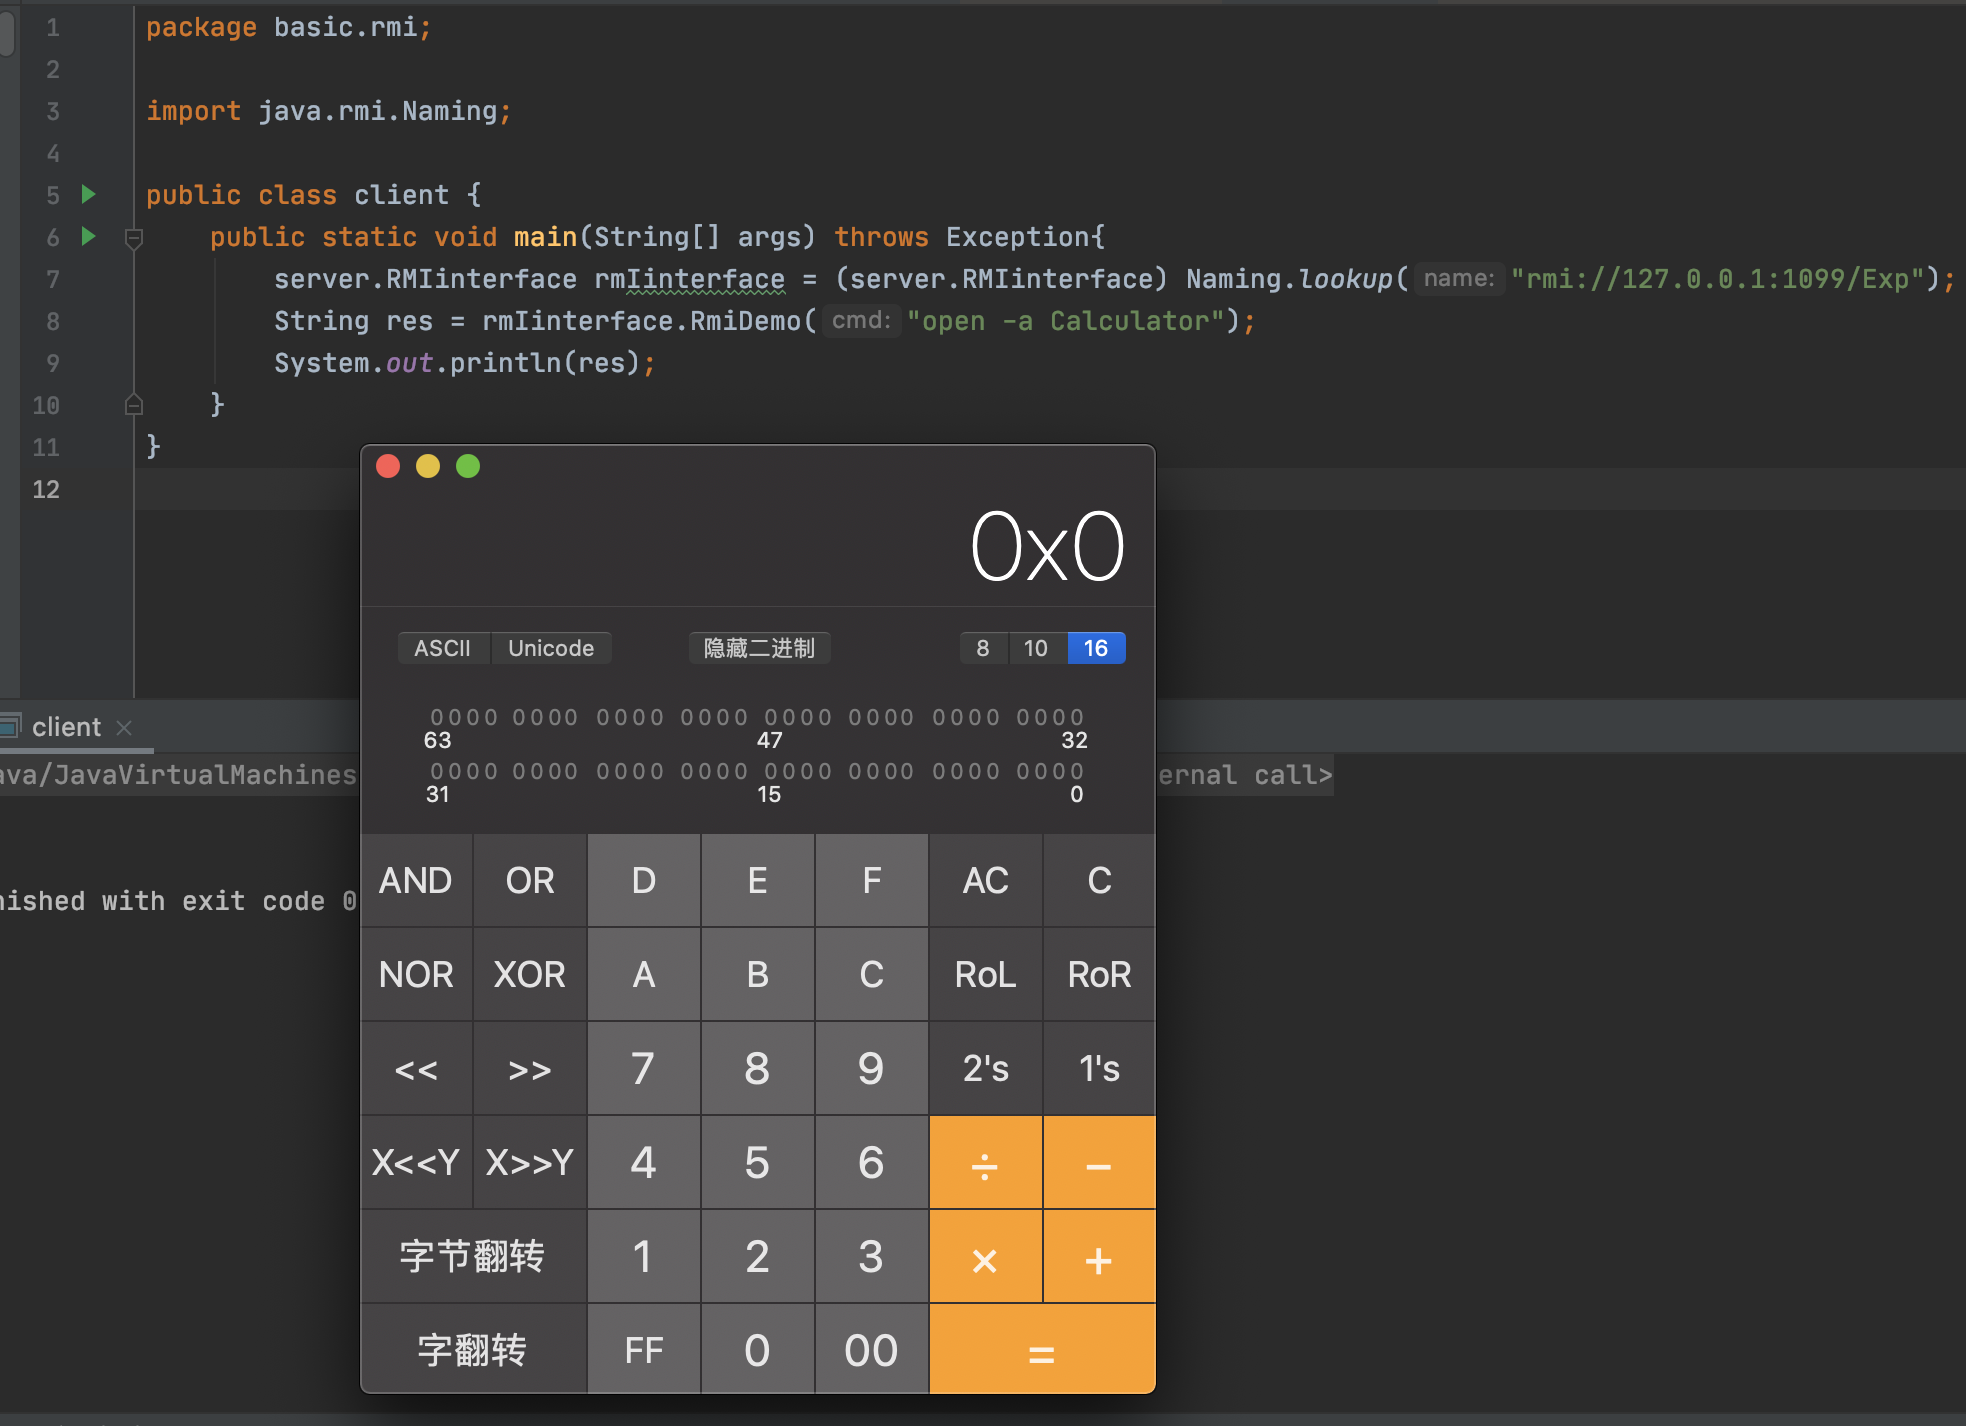Click the hide binary (隐藏二进制) button
1966x1426 pixels.
(x=759, y=648)
